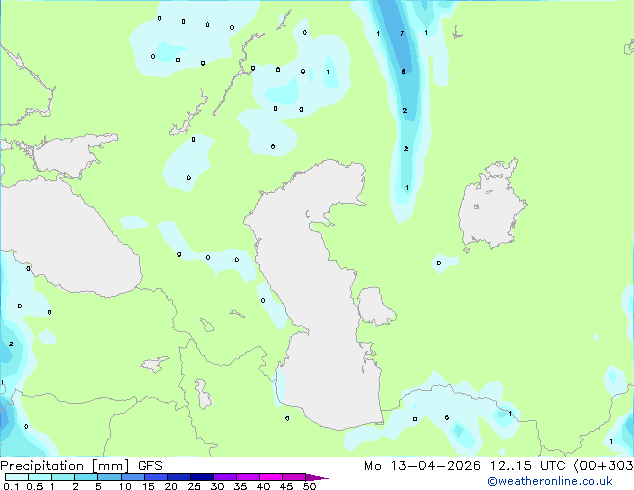Viewport: 634px width, 490px height.
Task: Pick the 40–45 mm magenta swatch
Action: 271,477
